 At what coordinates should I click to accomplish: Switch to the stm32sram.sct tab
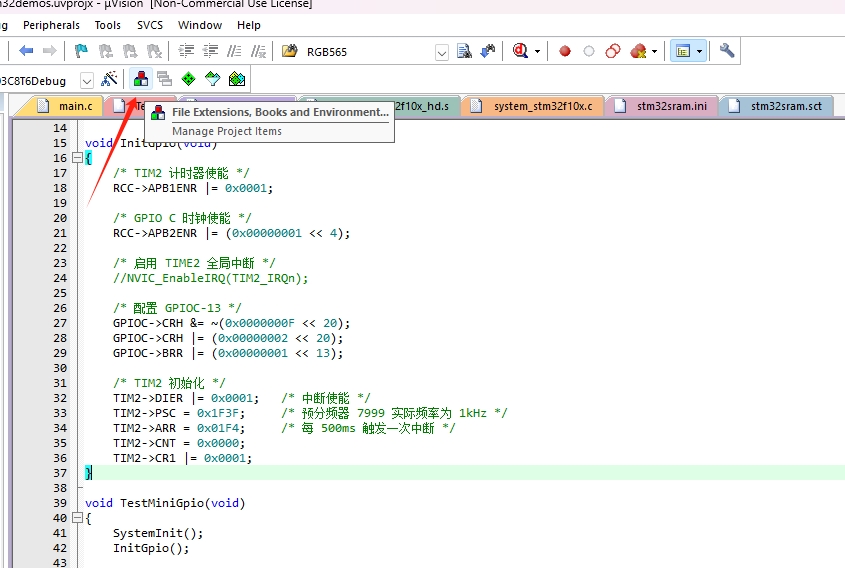tap(776, 106)
